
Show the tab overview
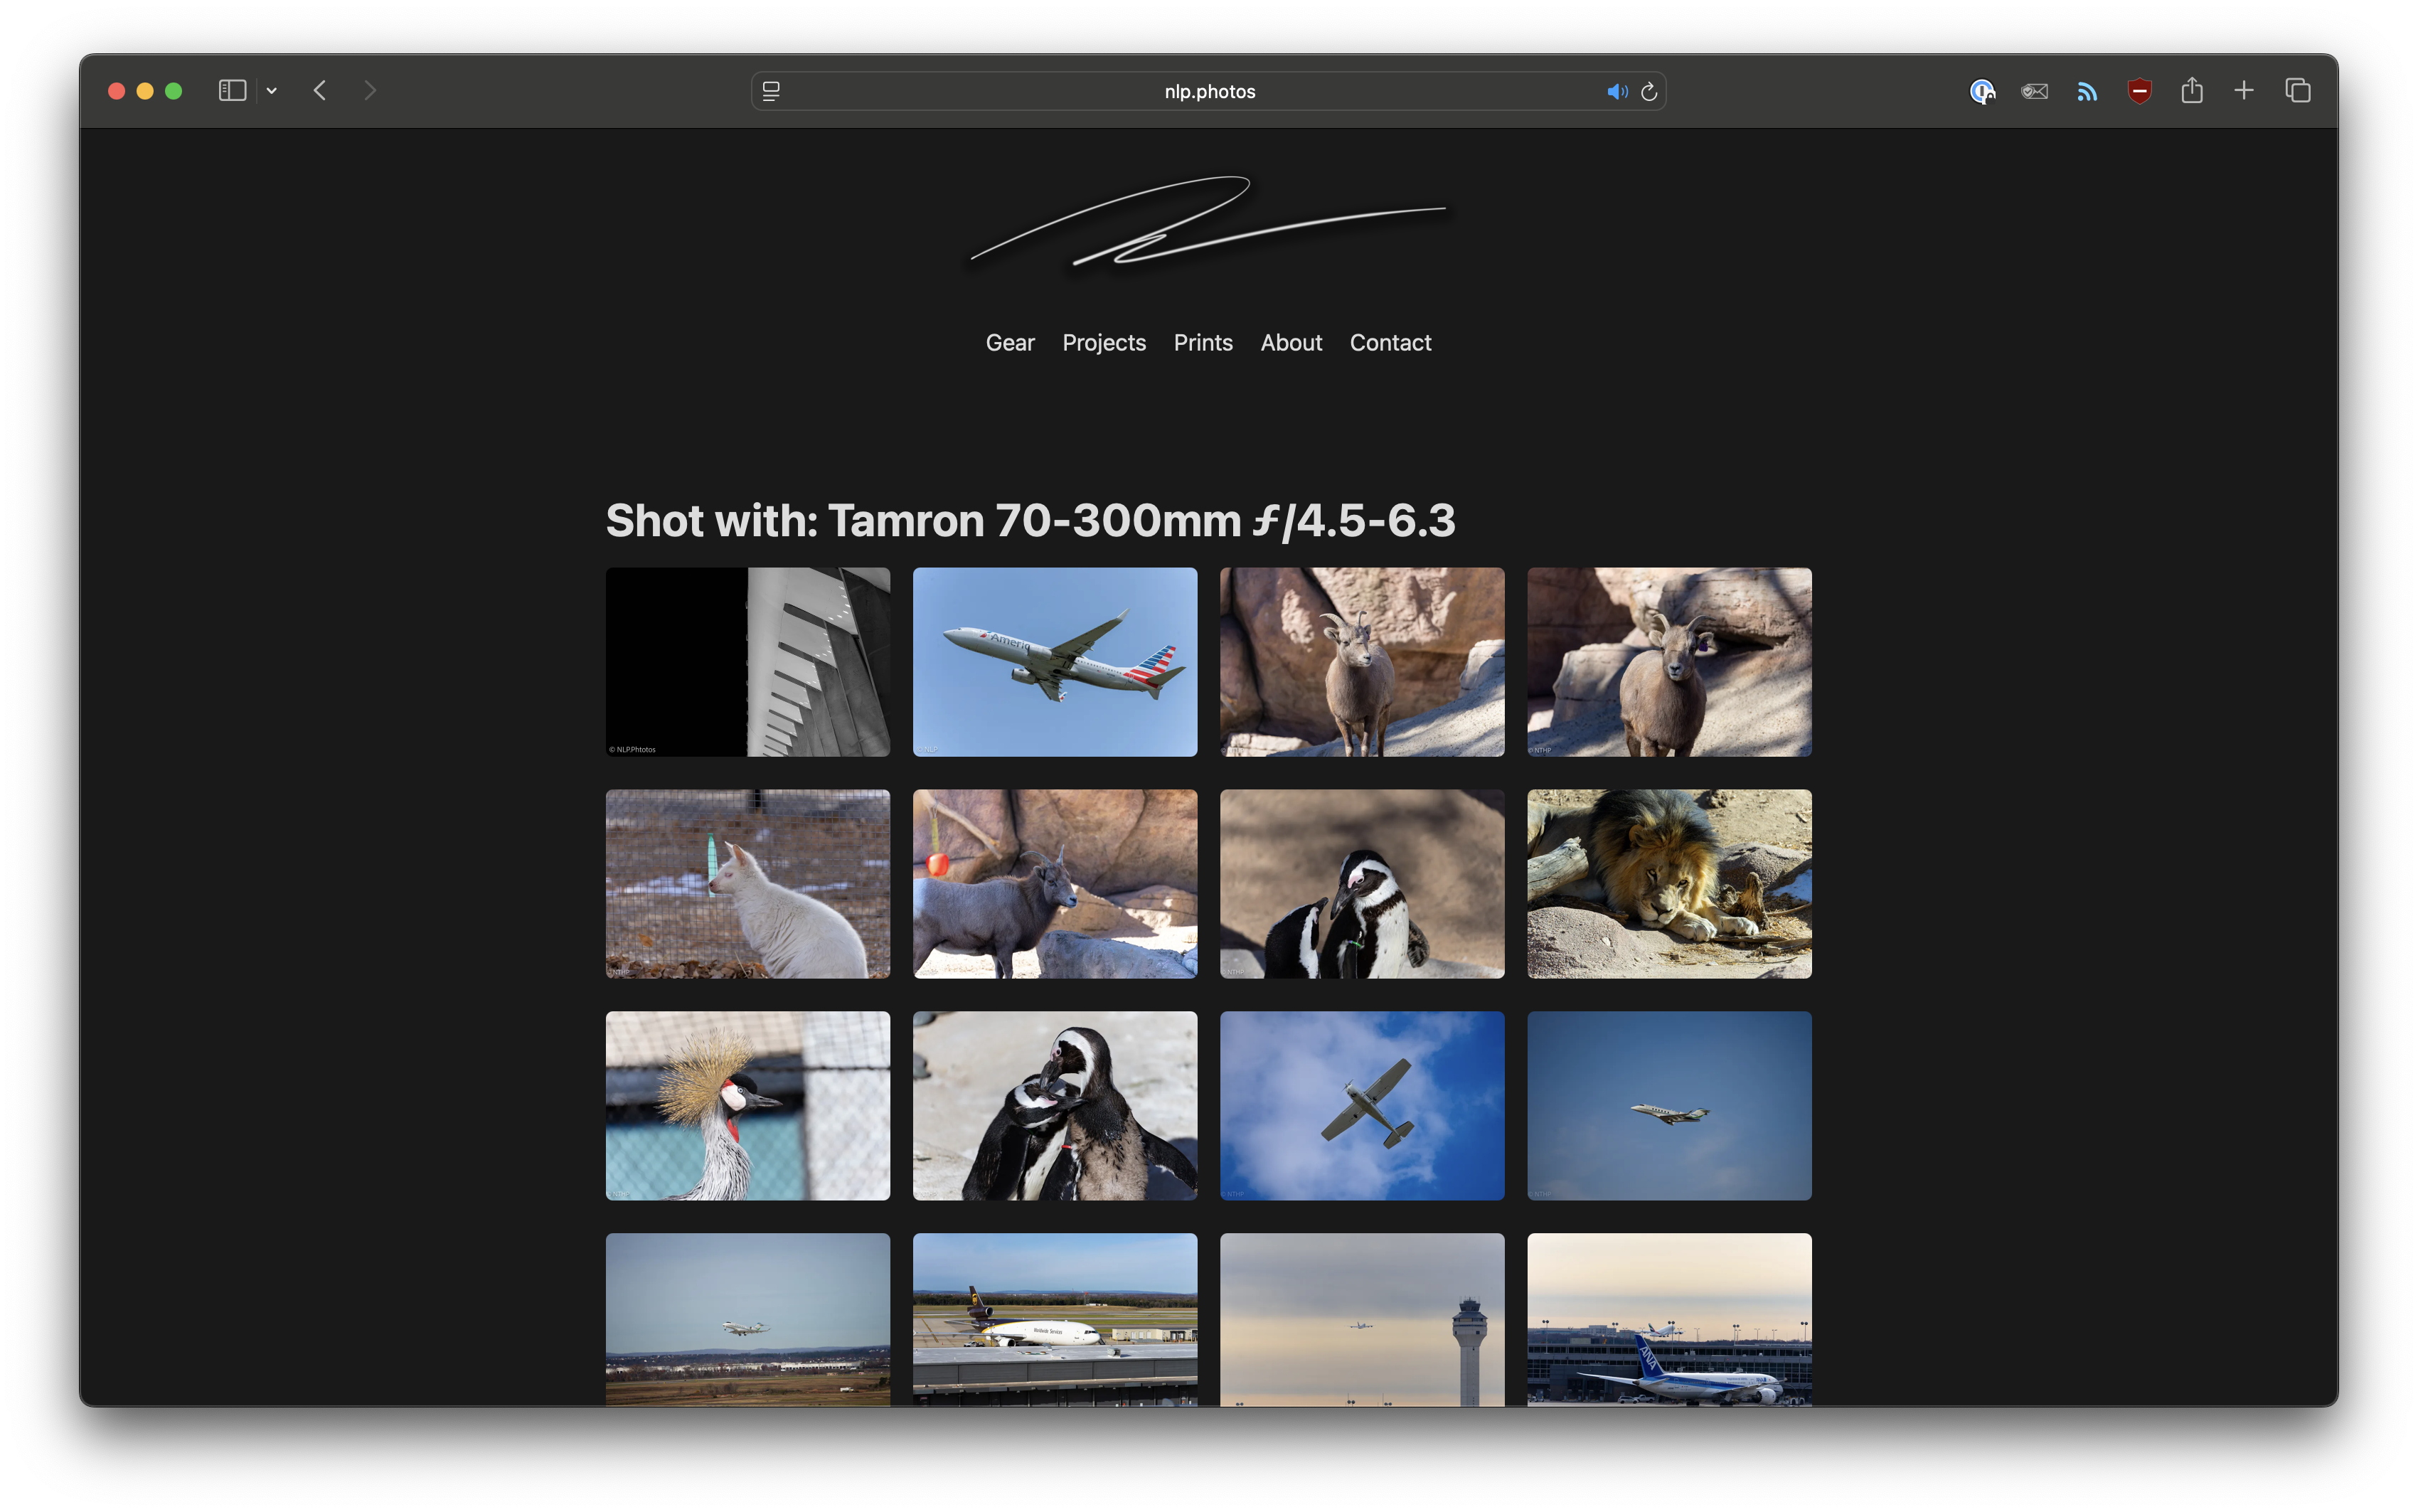(x=2298, y=91)
